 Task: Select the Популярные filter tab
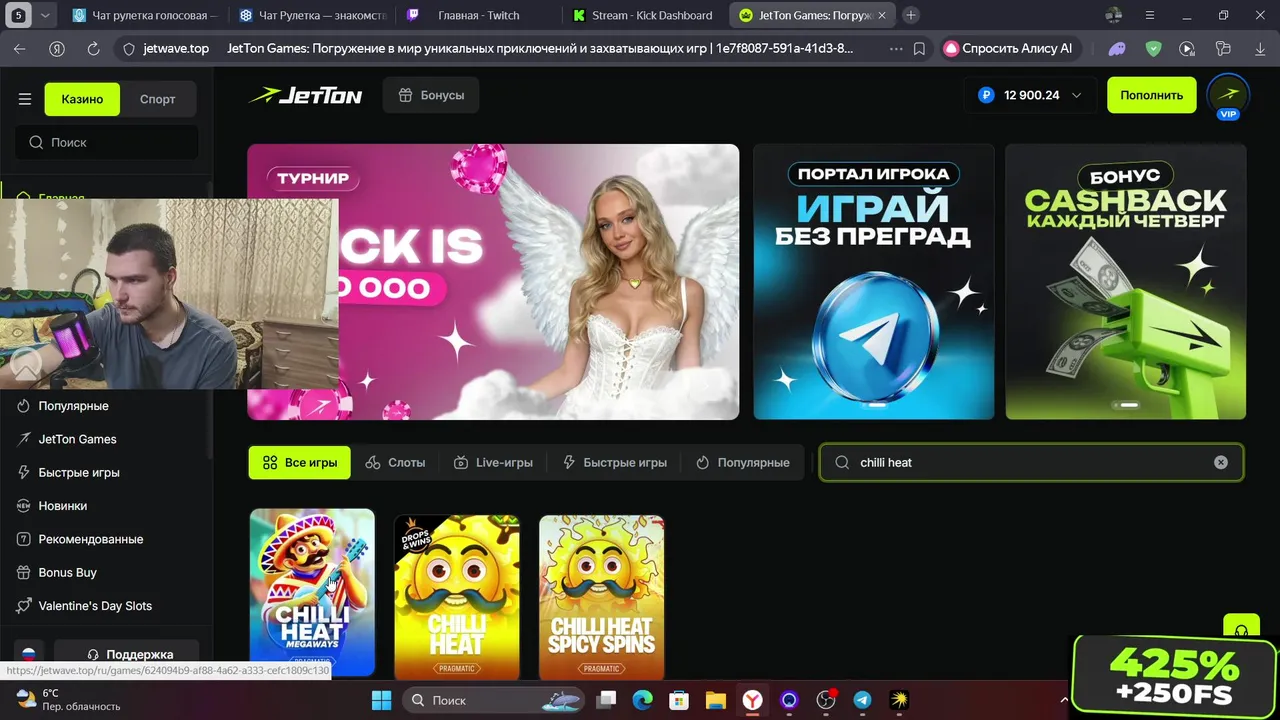point(743,463)
